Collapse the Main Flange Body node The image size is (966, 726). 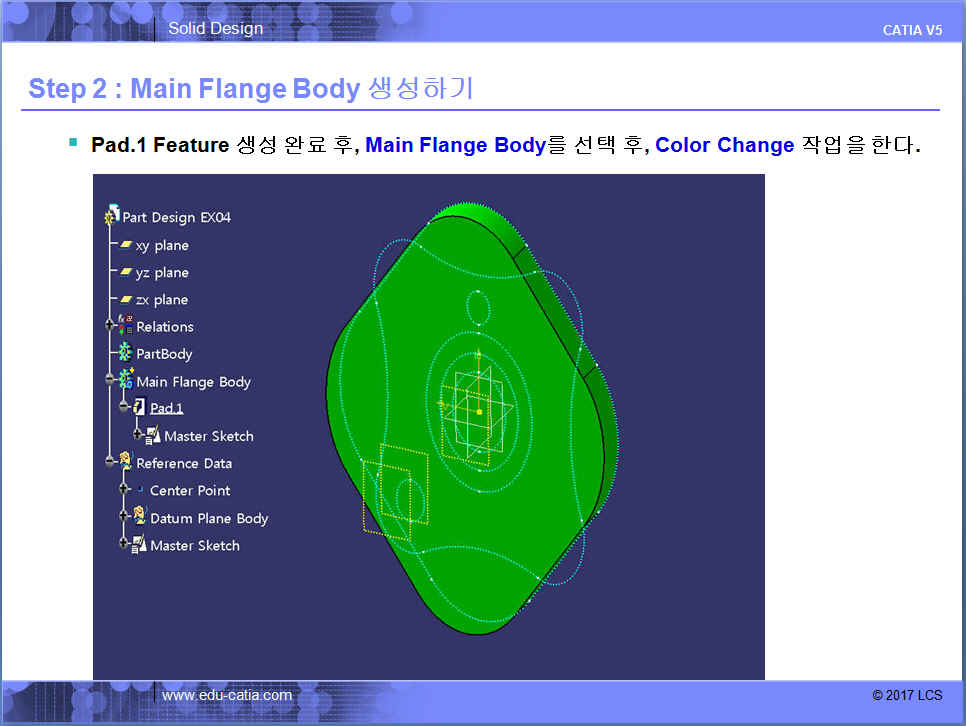tap(110, 380)
